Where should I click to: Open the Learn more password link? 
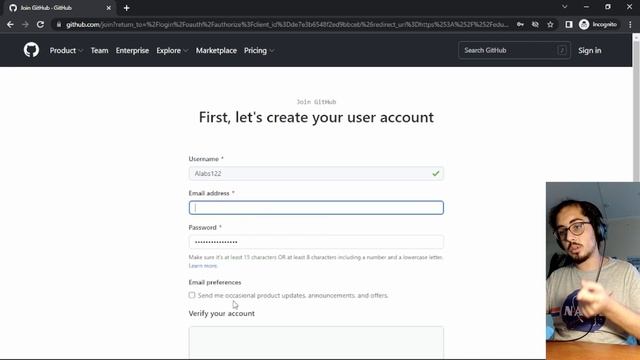[203, 266]
